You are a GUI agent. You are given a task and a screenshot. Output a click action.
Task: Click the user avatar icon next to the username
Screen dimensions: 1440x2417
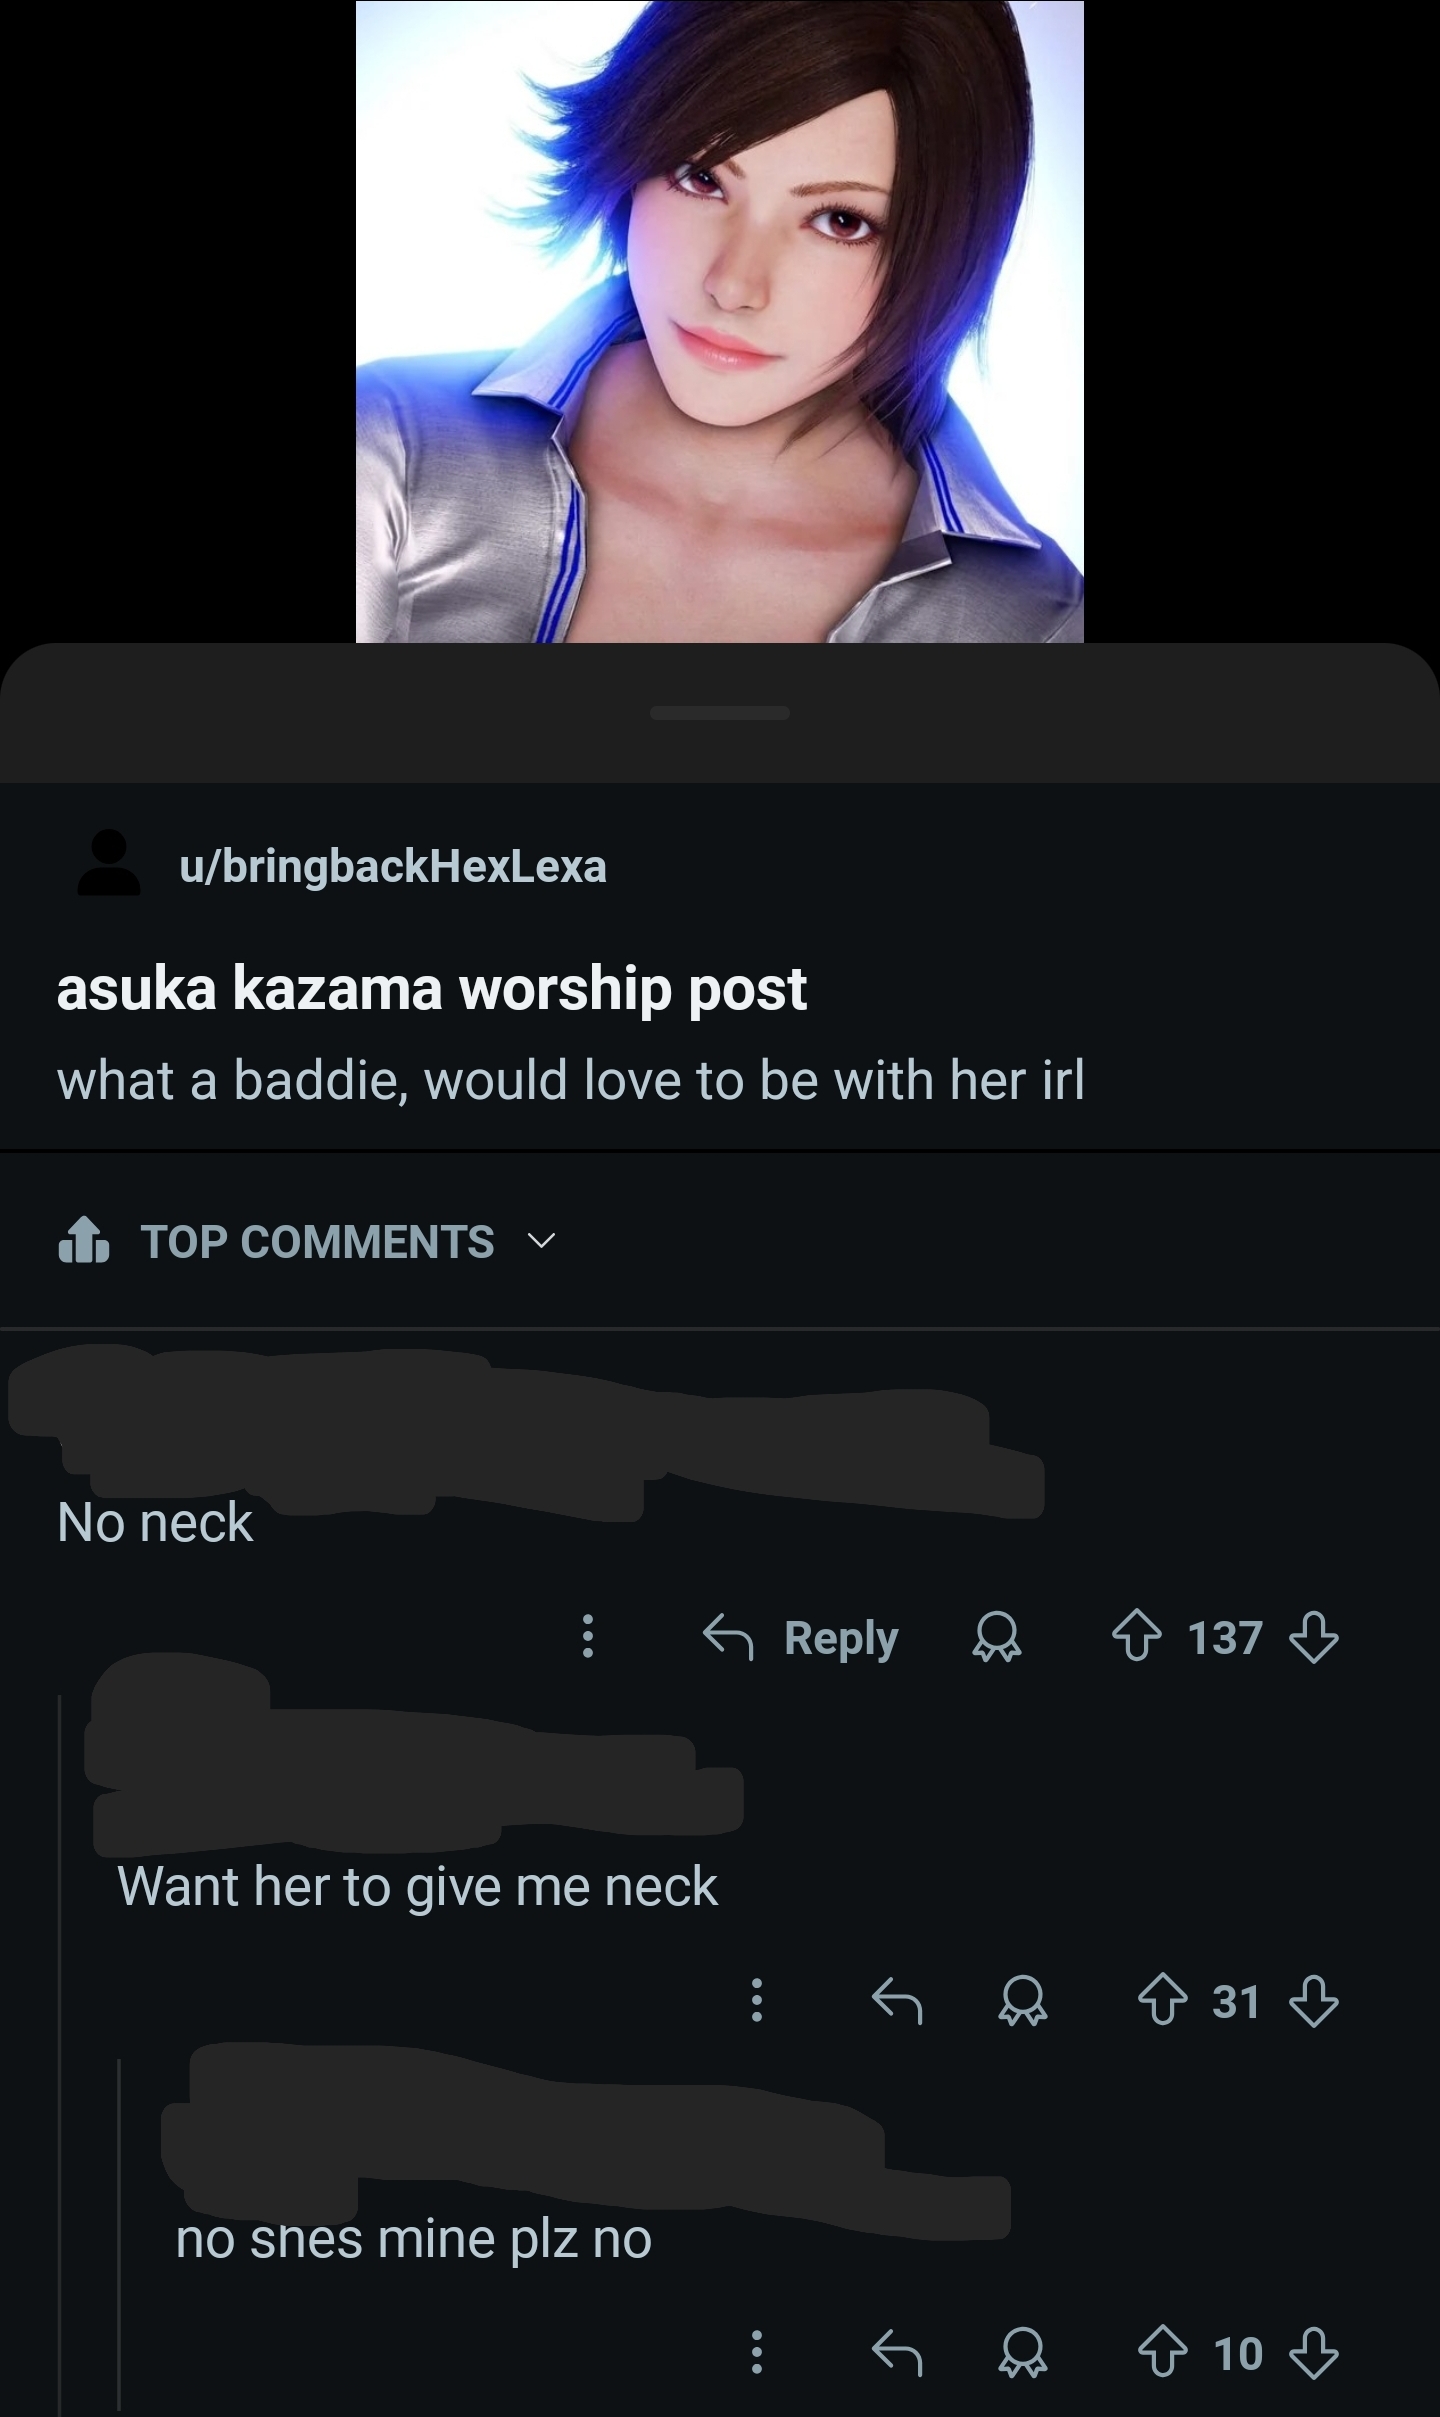109,862
